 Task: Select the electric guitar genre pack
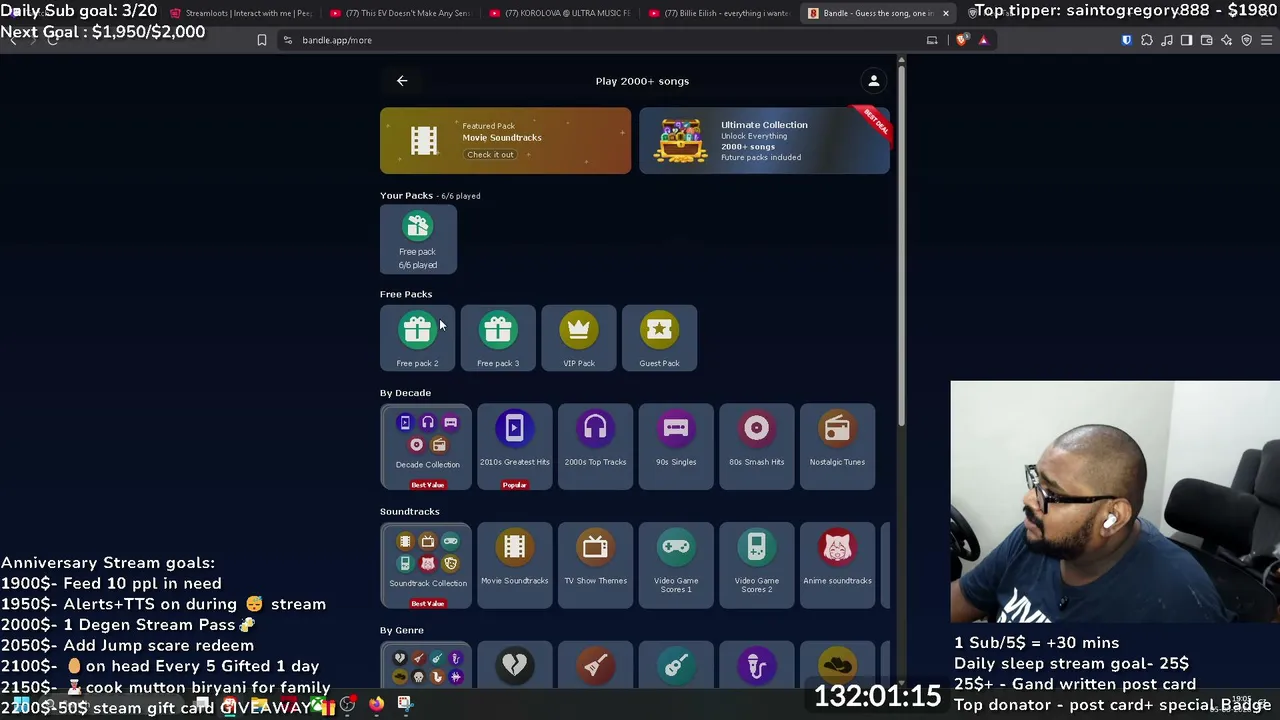click(595, 666)
